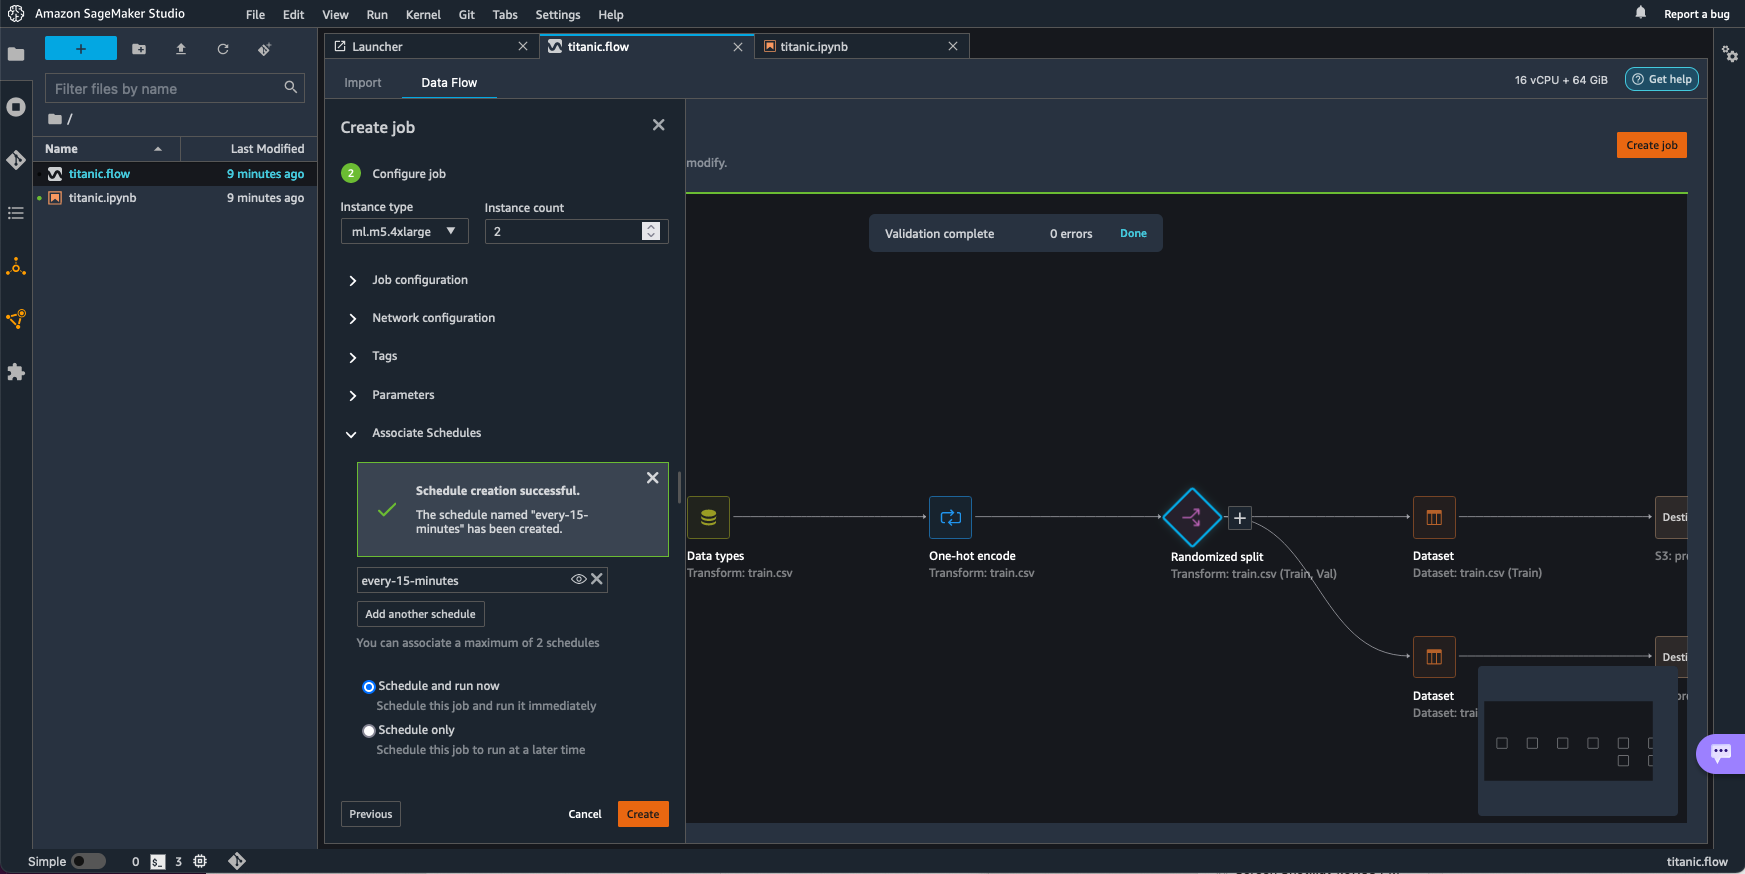Click the Randomized split node icon

click(1191, 517)
